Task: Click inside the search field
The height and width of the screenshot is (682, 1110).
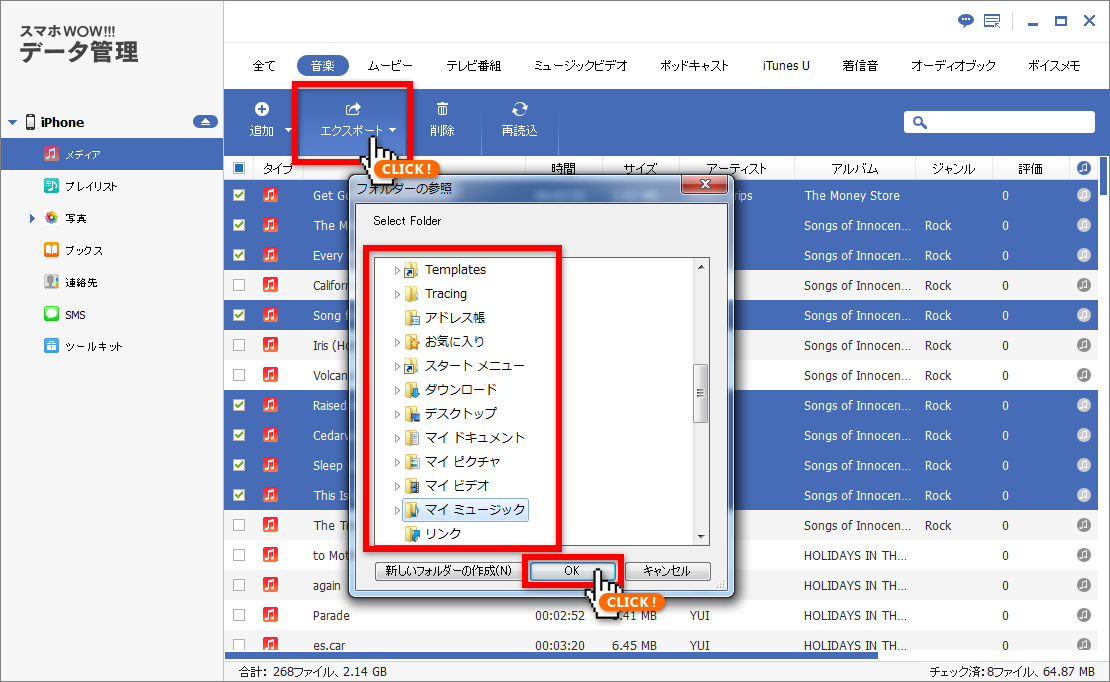Action: point(1000,121)
